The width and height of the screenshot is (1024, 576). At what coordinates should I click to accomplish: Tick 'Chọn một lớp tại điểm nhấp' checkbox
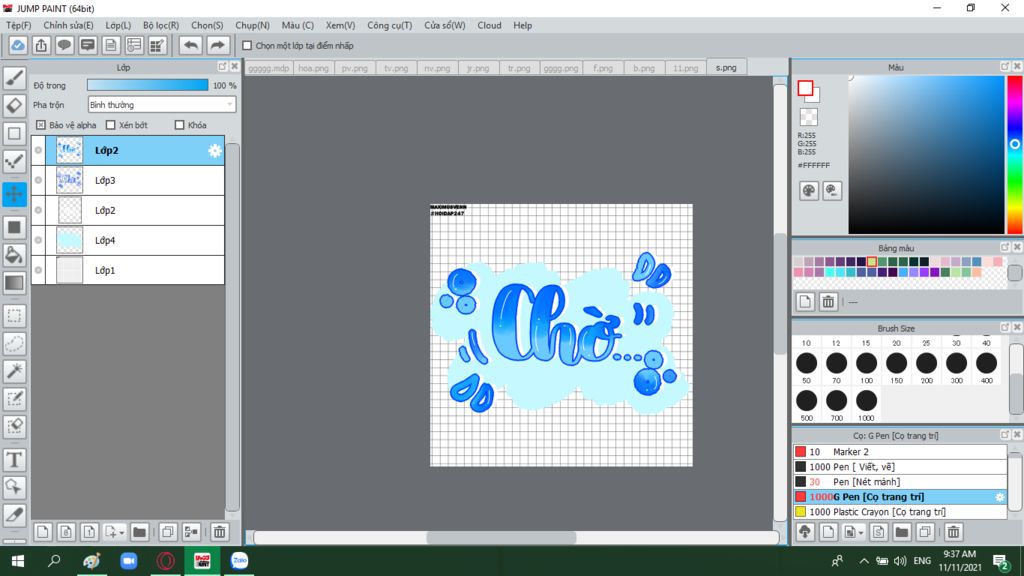(247, 46)
